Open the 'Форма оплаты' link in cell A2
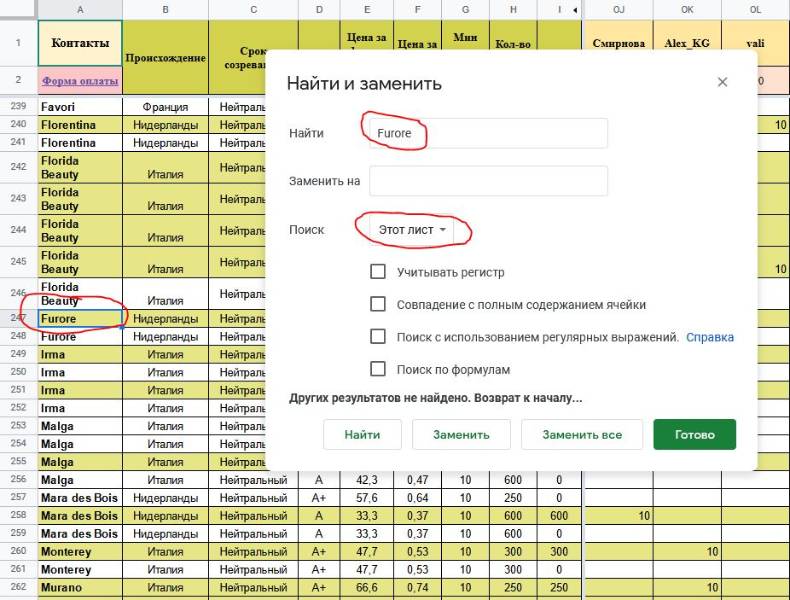790x600 pixels. pos(80,81)
